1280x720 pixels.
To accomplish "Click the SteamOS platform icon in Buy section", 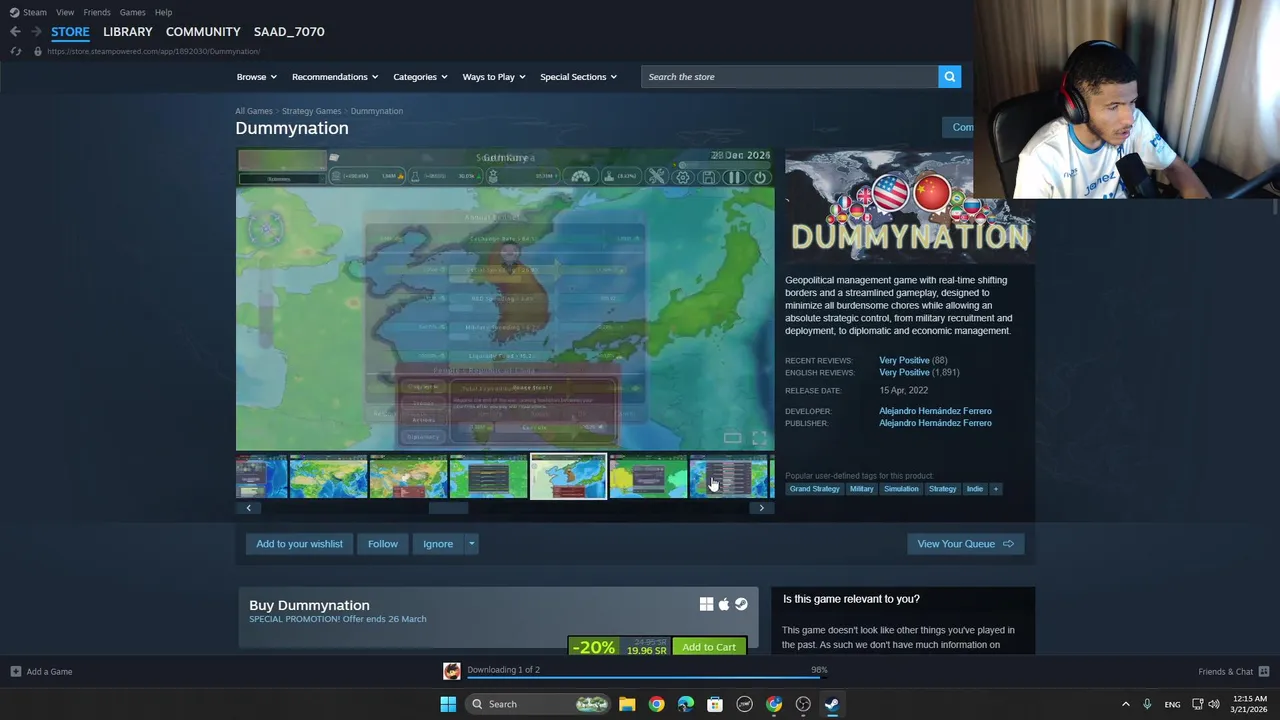I will [x=741, y=604].
